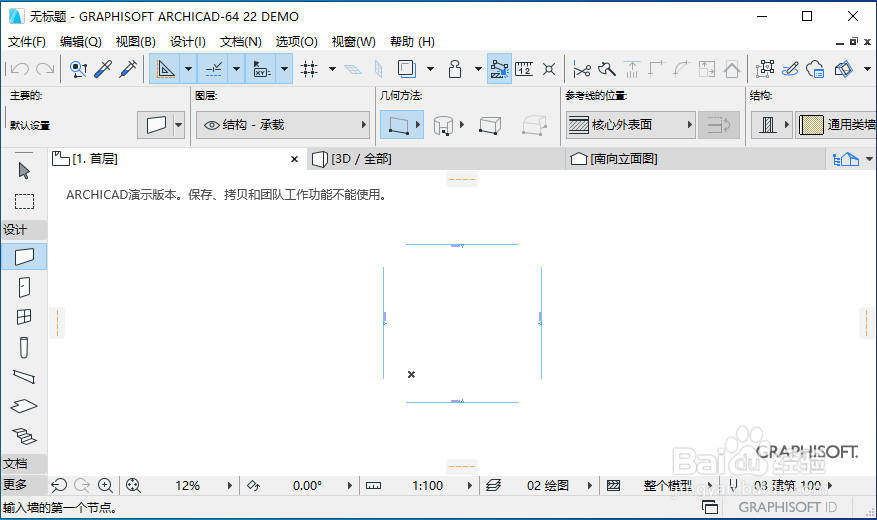Select the Window tool

coord(24,317)
